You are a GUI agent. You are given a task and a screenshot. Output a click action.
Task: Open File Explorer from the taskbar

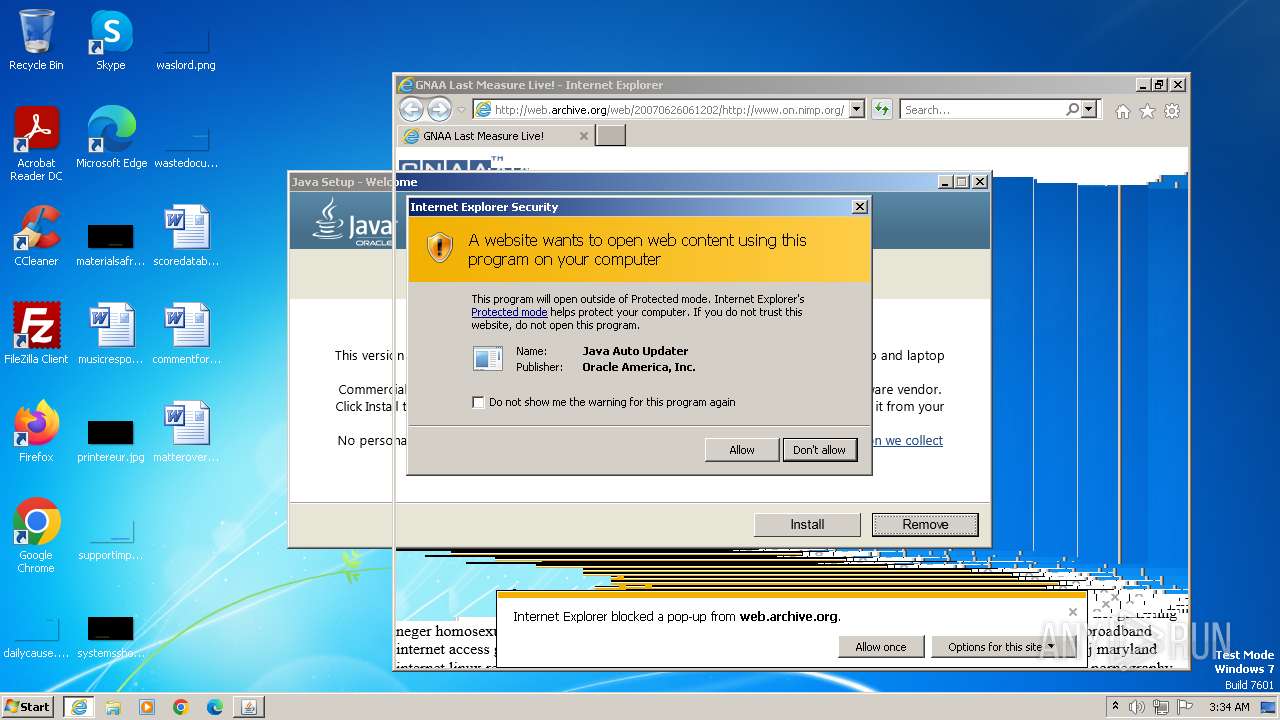[x=113, y=707]
